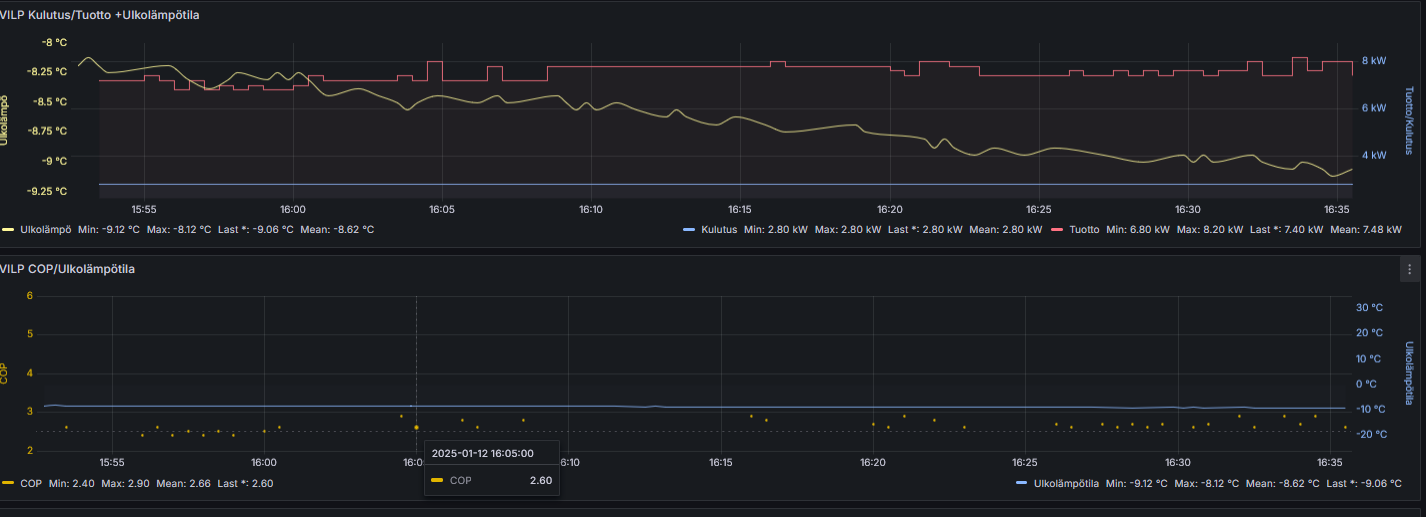1426x517 pixels.
Task: Click the yellow COP legend color marker
Action: pyautogui.click(x=8, y=483)
